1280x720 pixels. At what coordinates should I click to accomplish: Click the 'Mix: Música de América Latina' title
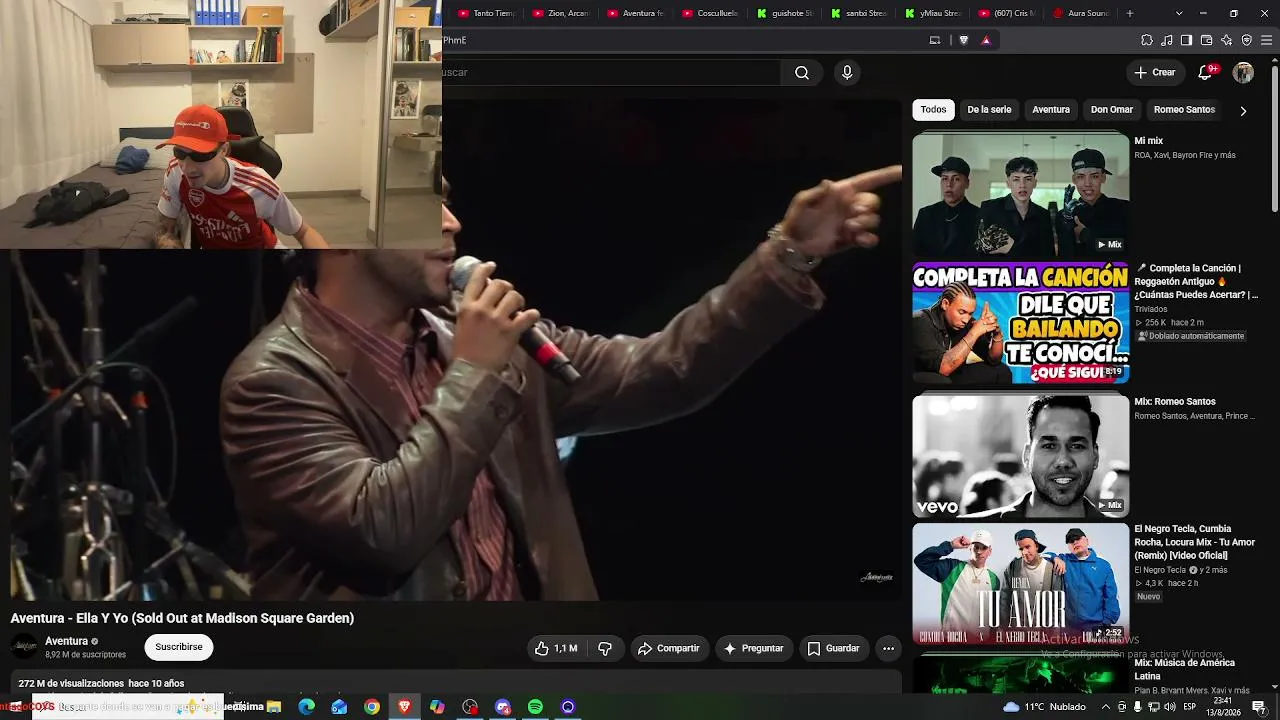(1184, 669)
